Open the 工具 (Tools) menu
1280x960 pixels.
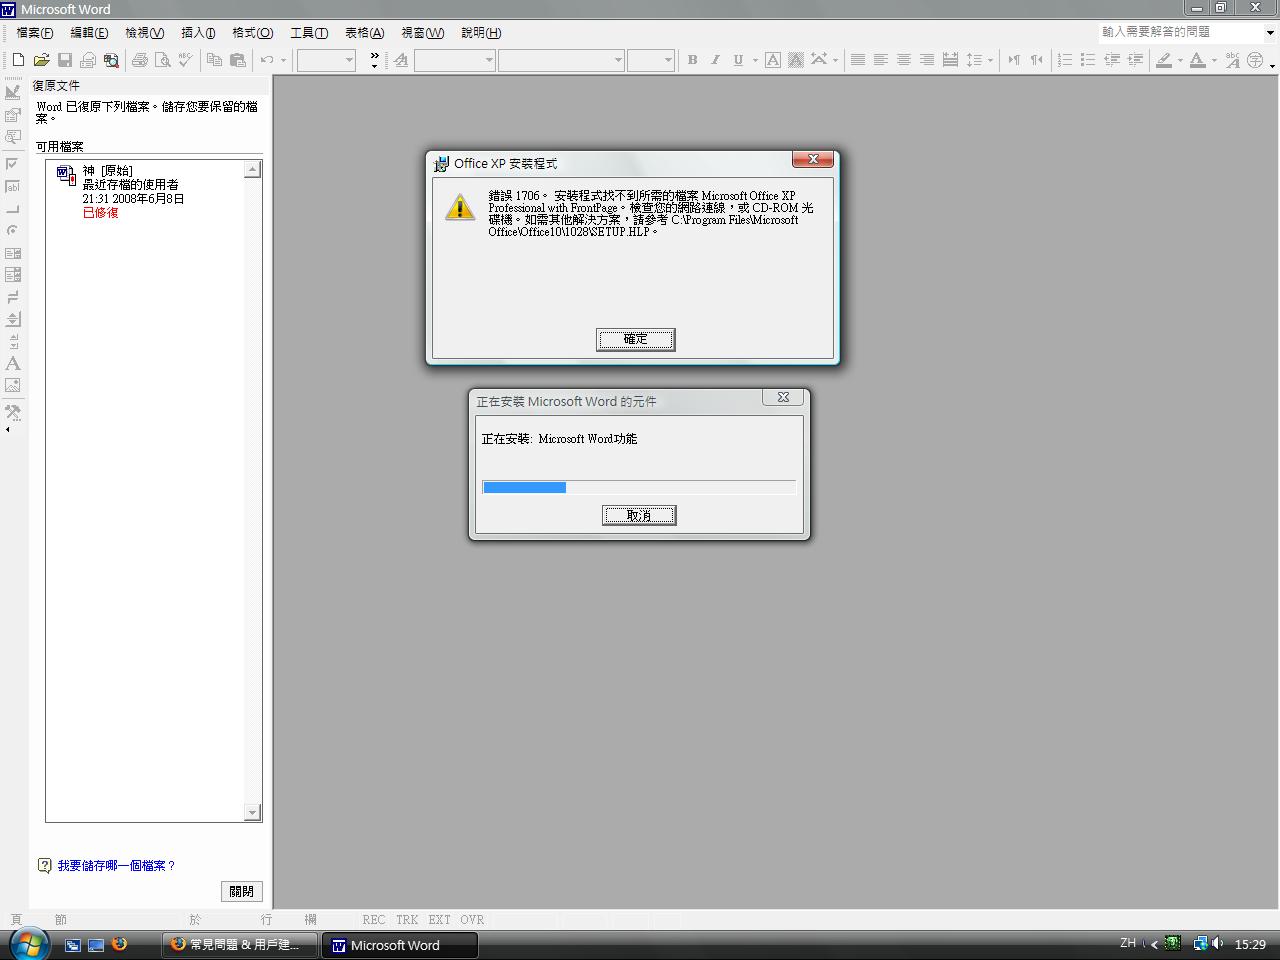click(x=308, y=33)
